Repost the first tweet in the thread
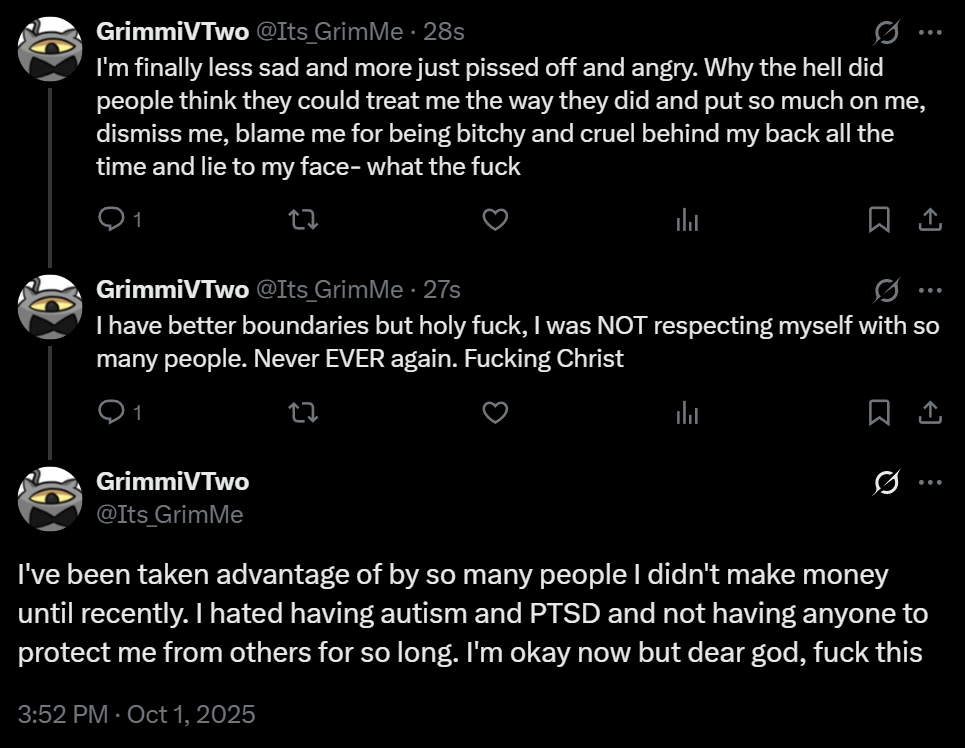Viewport: 965px width, 748px height. [x=303, y=220]
